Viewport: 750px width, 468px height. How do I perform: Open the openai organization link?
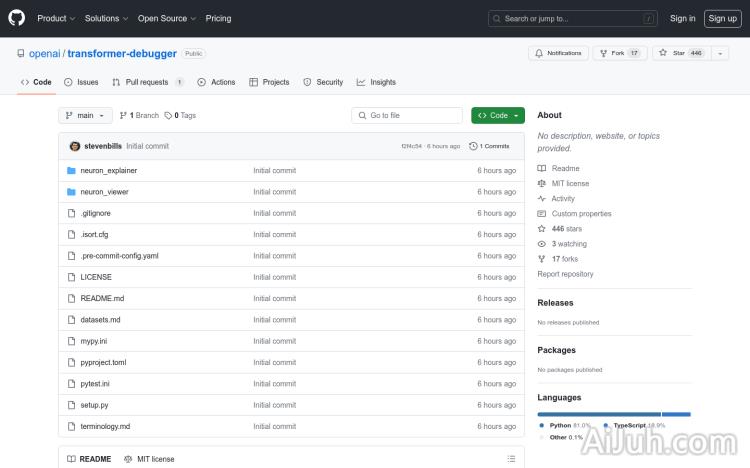(x=44, y=54)
